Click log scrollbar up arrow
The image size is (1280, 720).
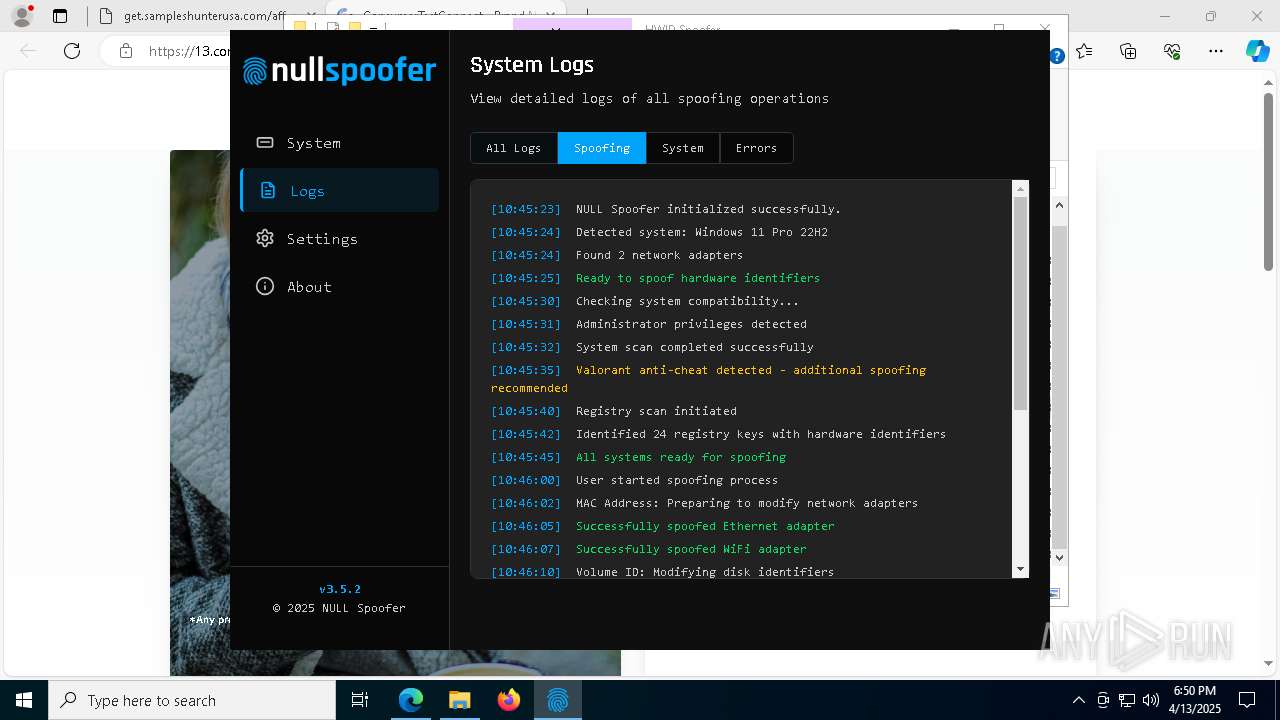[1020, 189]
